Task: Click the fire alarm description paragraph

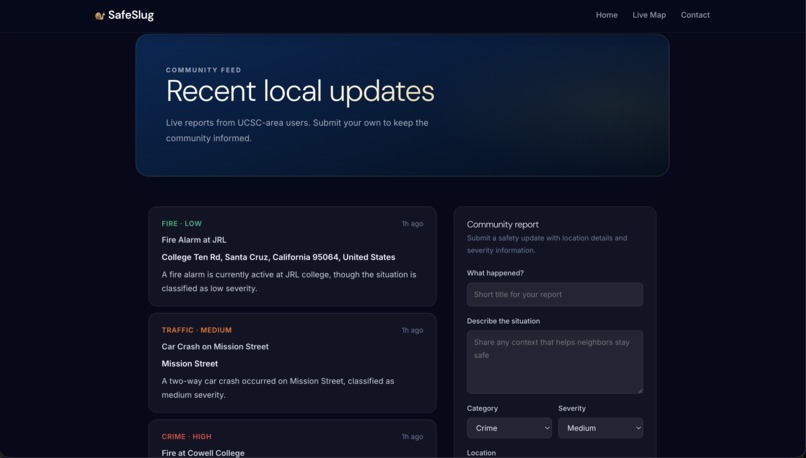Action: (x=289, y=281)
